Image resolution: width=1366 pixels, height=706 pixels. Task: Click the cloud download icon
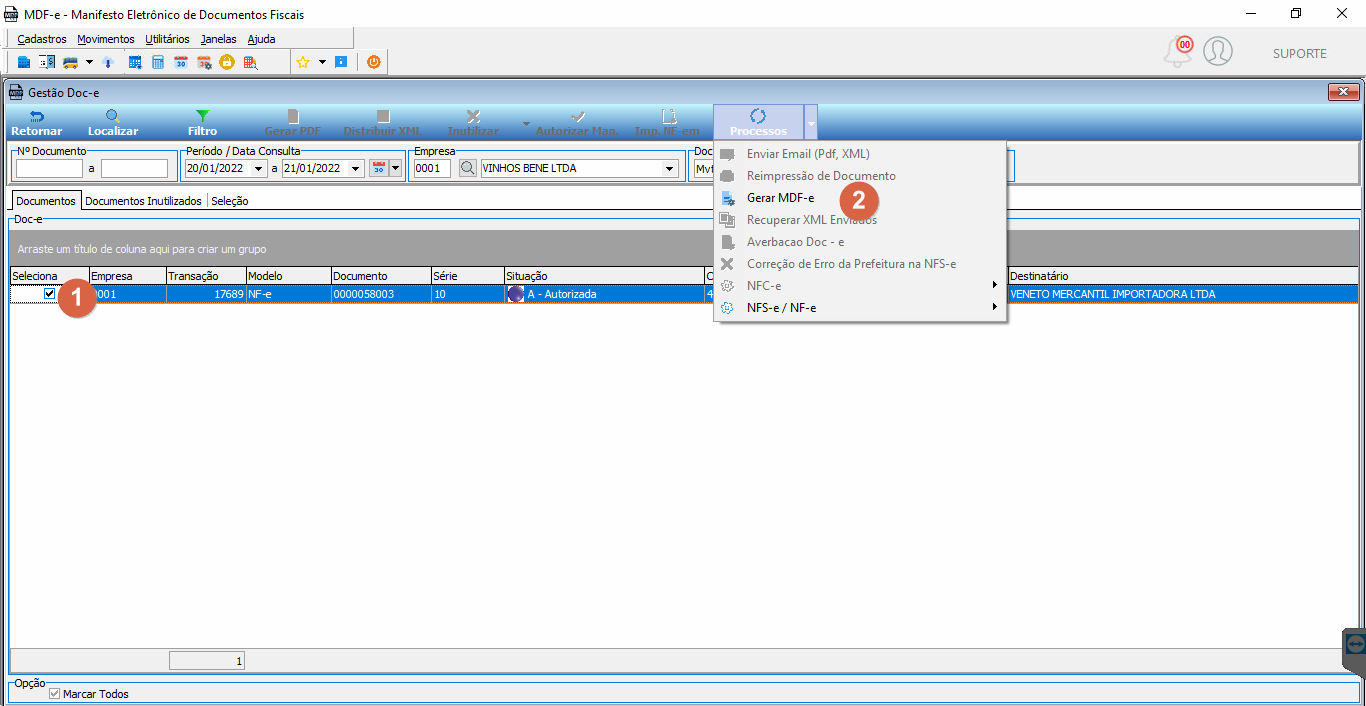(x=108, y=62)
